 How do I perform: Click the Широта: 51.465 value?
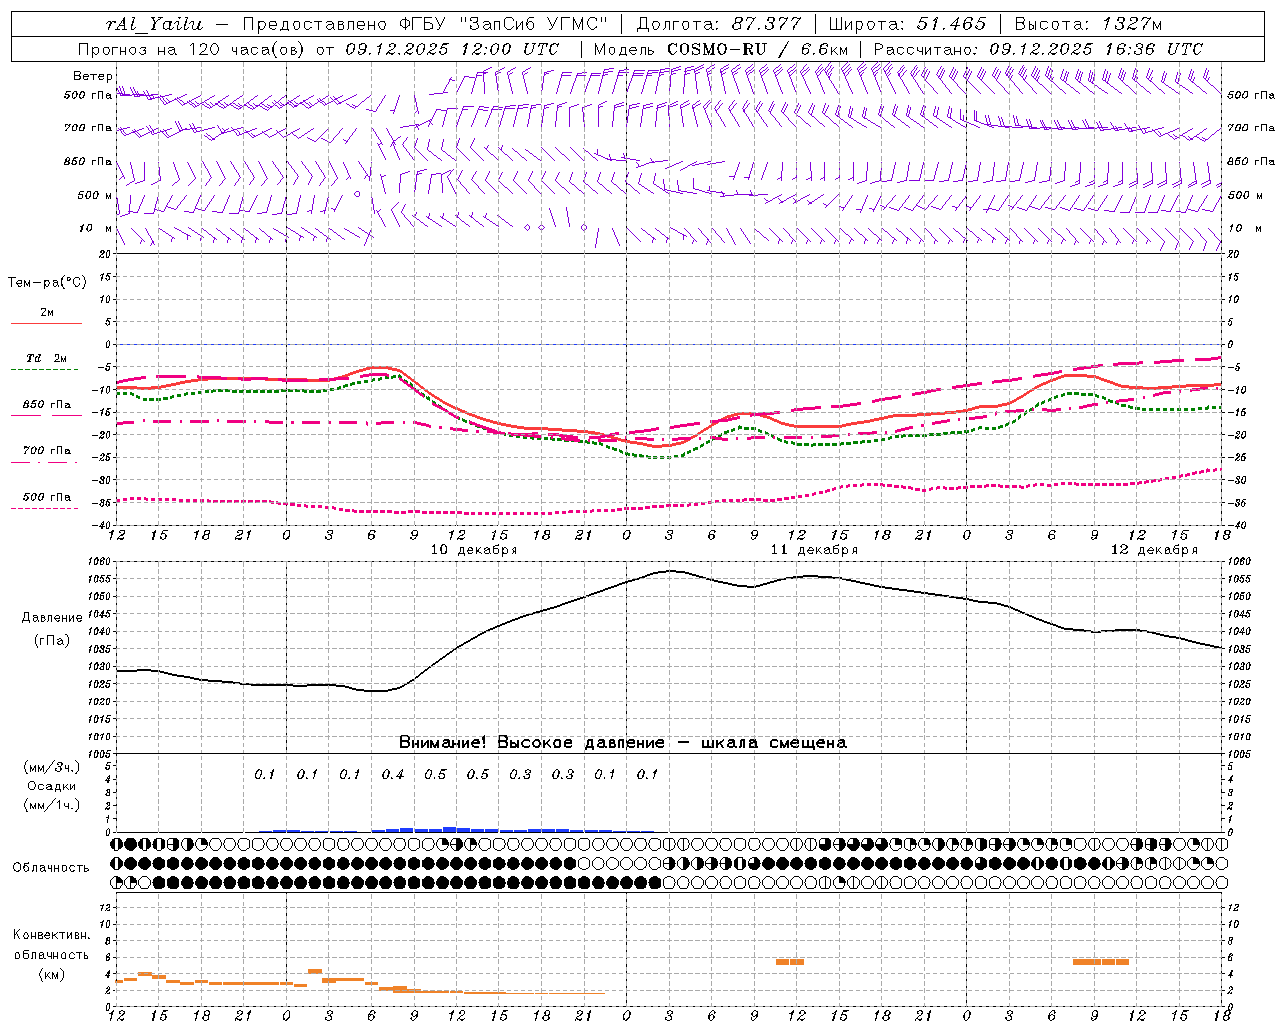click(907, 24)
